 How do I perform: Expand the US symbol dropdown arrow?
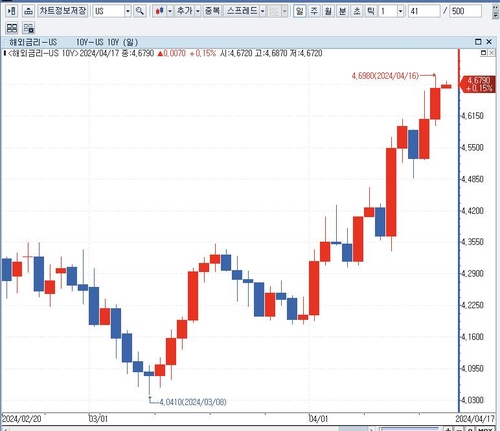pyautogui.click(x=128, y=11)
